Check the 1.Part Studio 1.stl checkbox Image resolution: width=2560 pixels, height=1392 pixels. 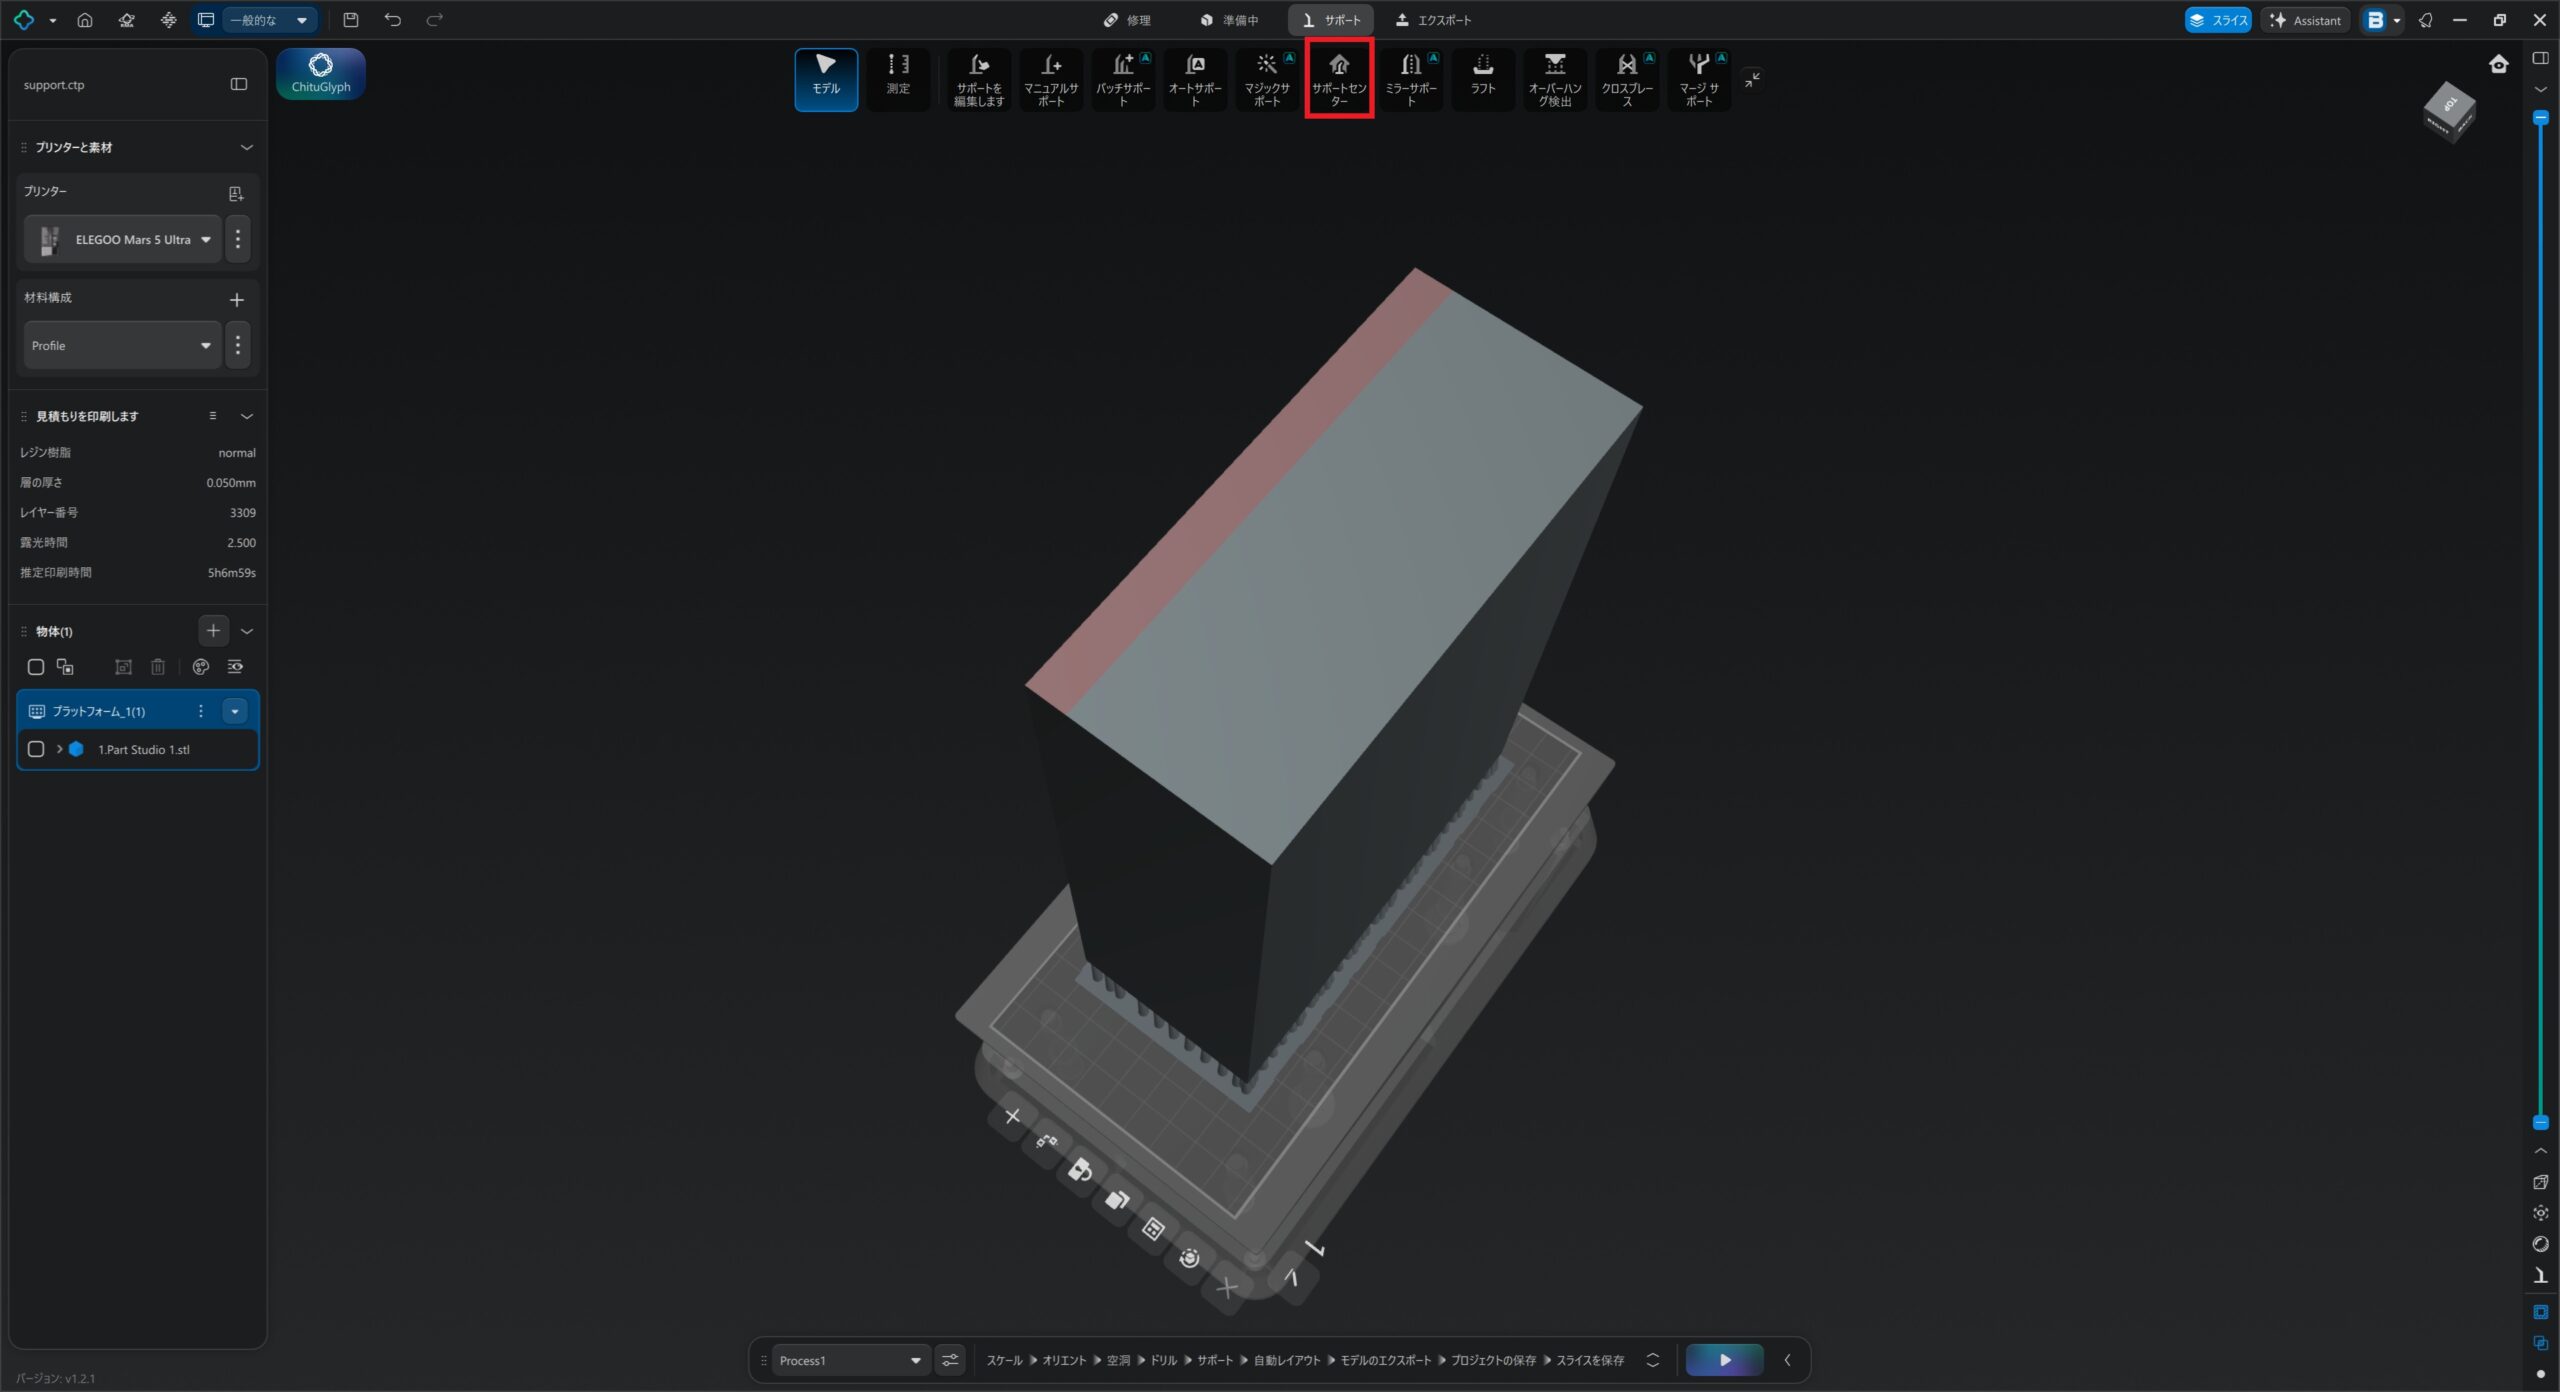36,749
